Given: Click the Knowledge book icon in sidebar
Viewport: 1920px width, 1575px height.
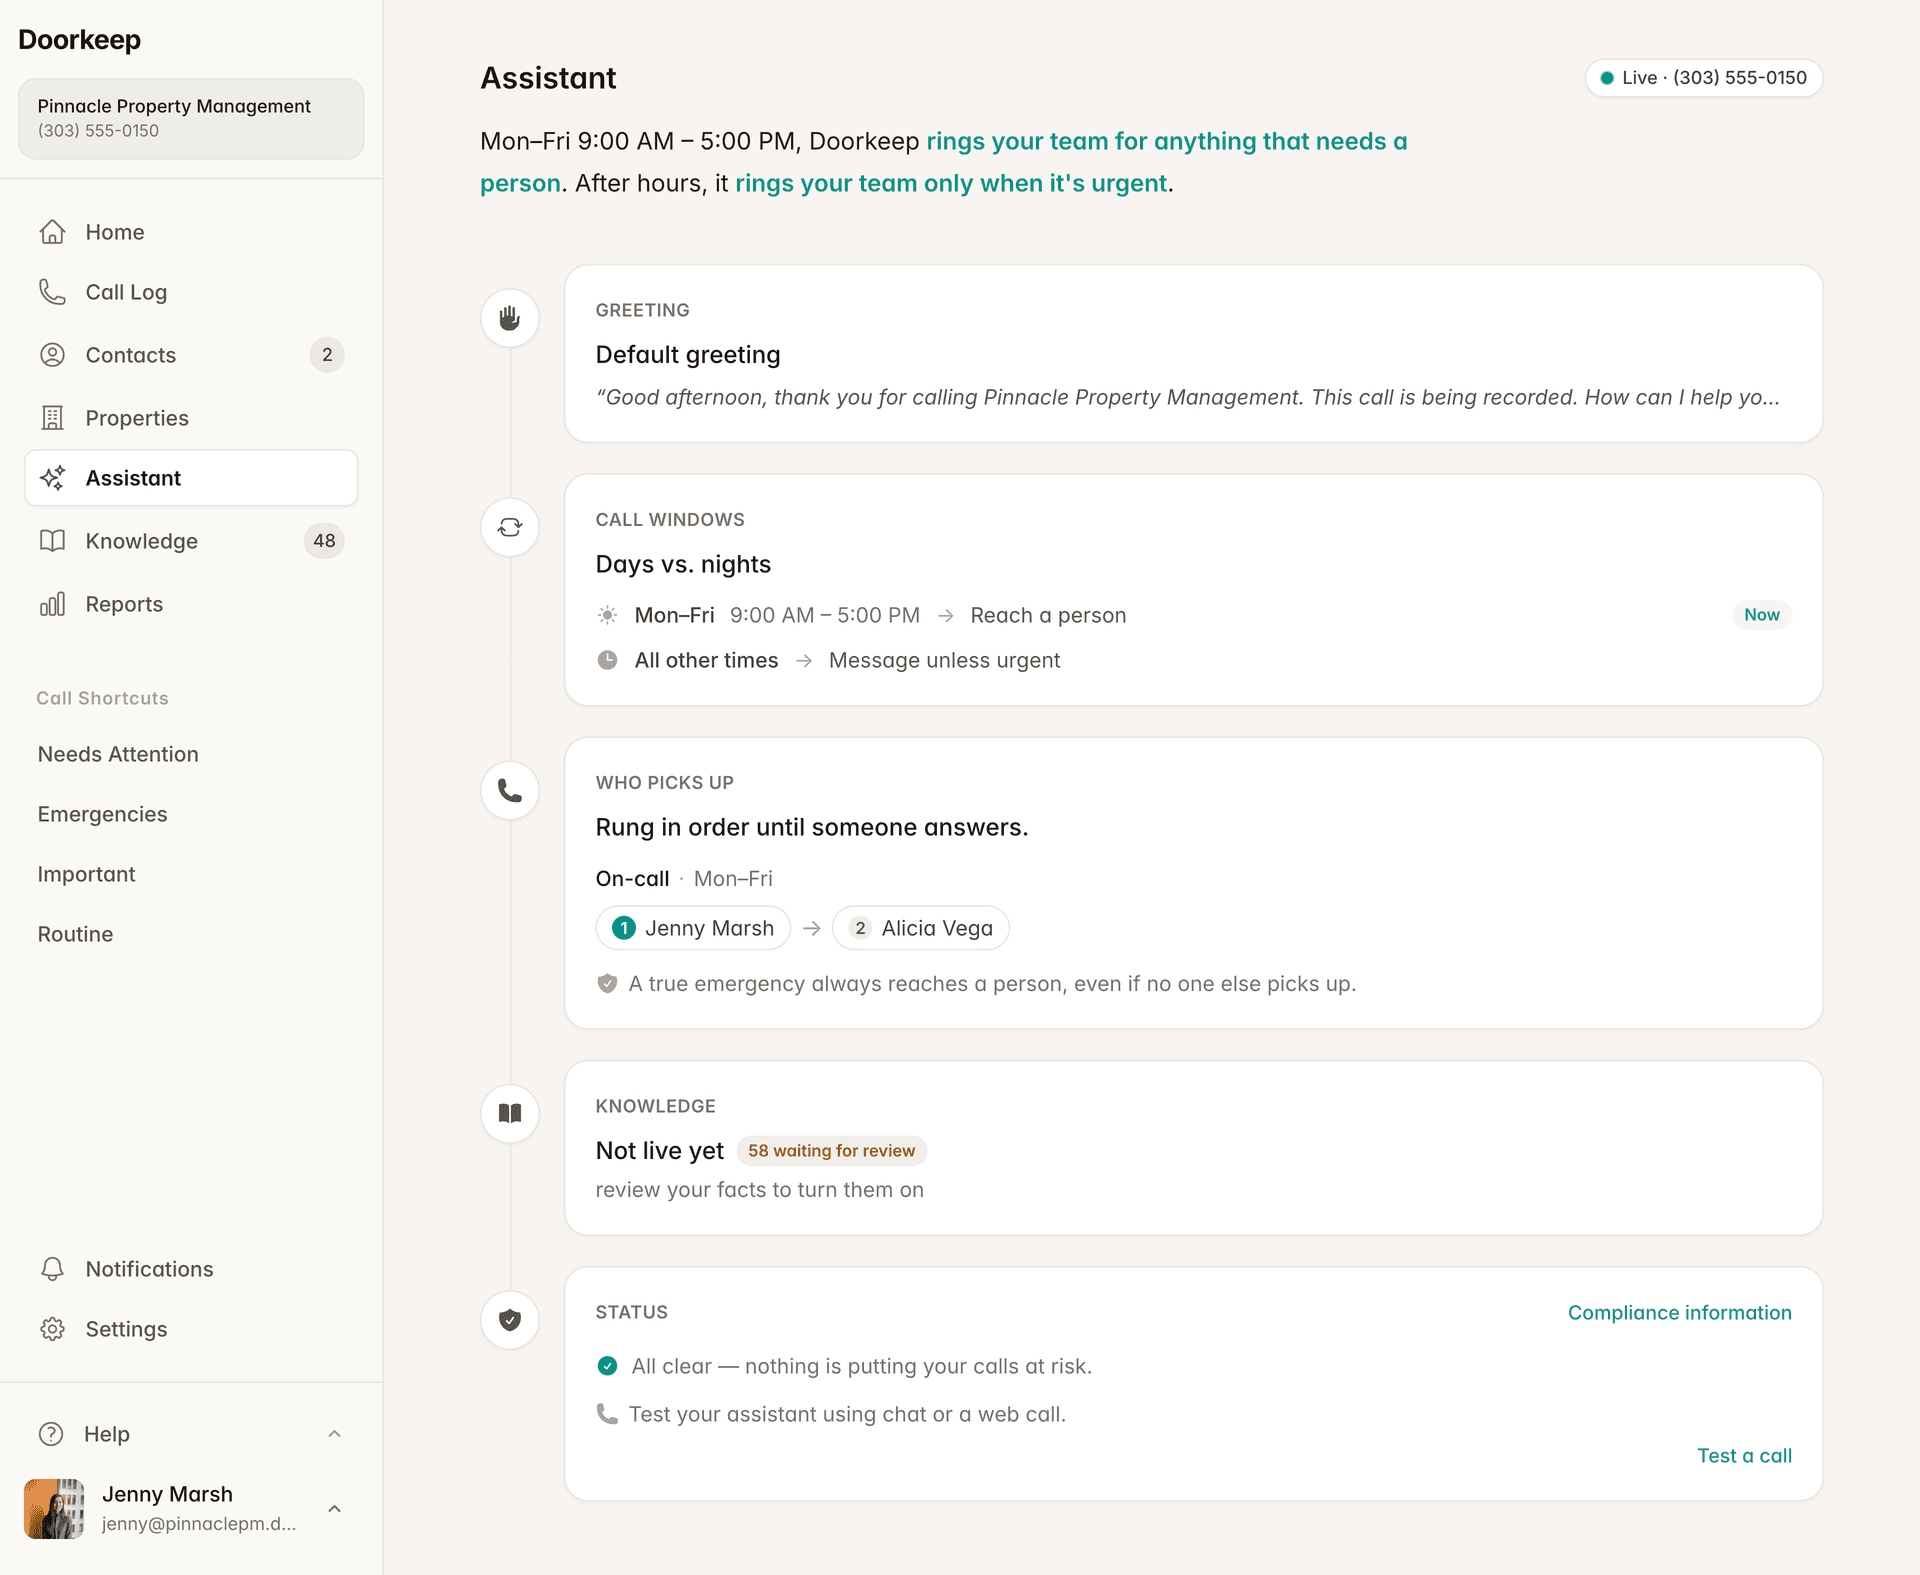Looking at the screenshot, I should (x=52, y=541).
